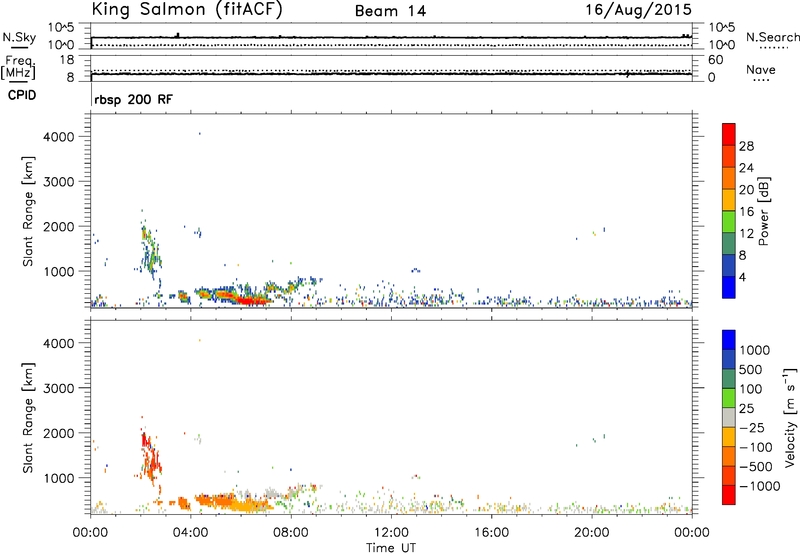The height and width of the screenshot is (554, 800).
Task: Click the rbsp 200 RF text
Action: (x=134, y=99)
